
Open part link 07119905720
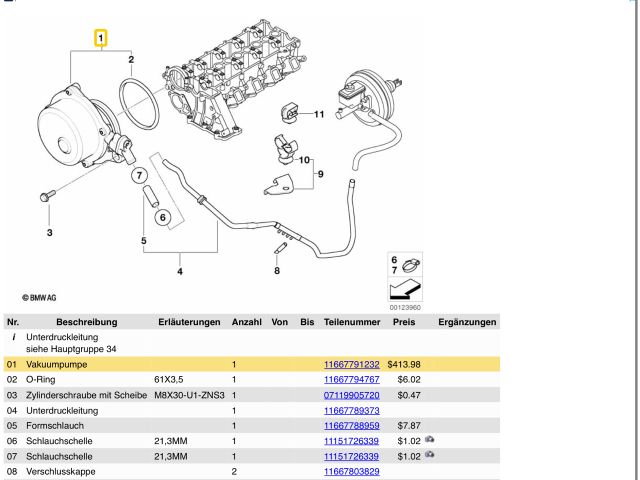pos(351,395)
